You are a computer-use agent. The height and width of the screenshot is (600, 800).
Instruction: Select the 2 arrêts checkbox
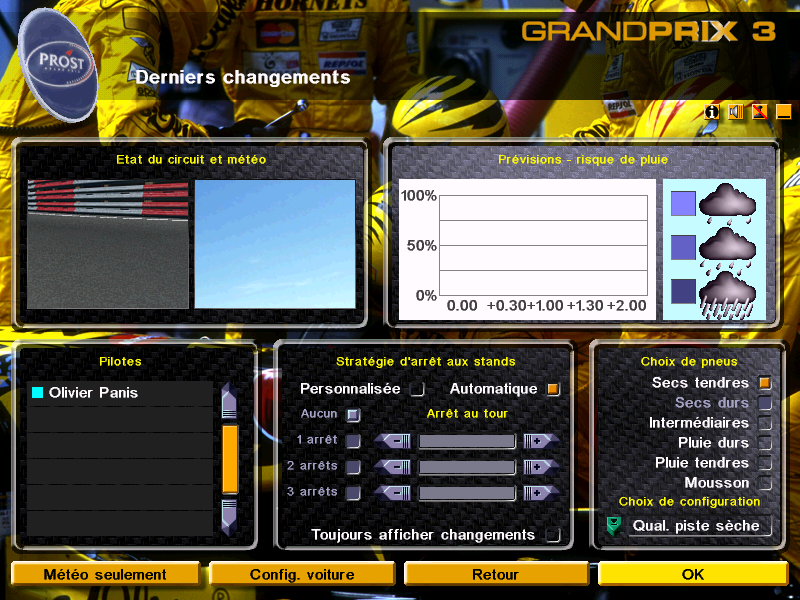(353, 466)
